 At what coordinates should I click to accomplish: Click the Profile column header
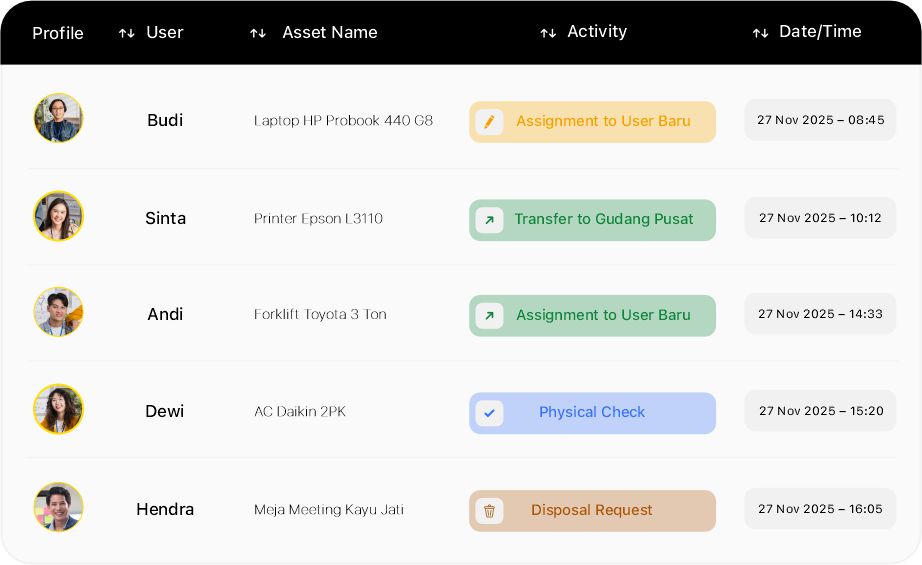coord(58,33)
